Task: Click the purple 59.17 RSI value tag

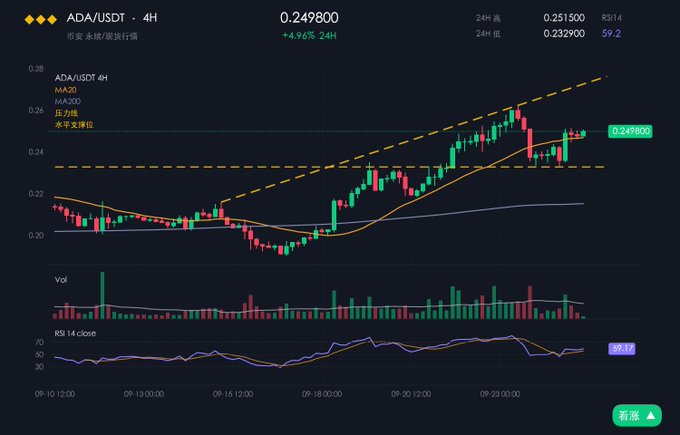Action: [x=622, y=348]
